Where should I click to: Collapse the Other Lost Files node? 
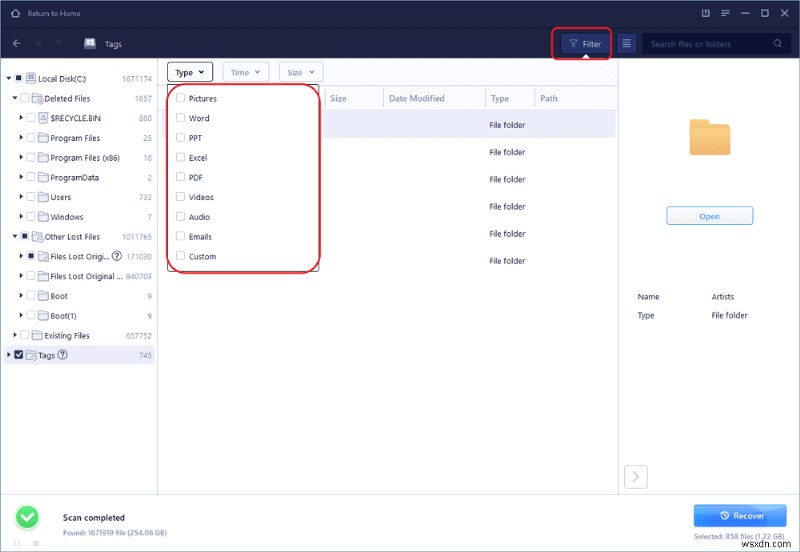15,236
